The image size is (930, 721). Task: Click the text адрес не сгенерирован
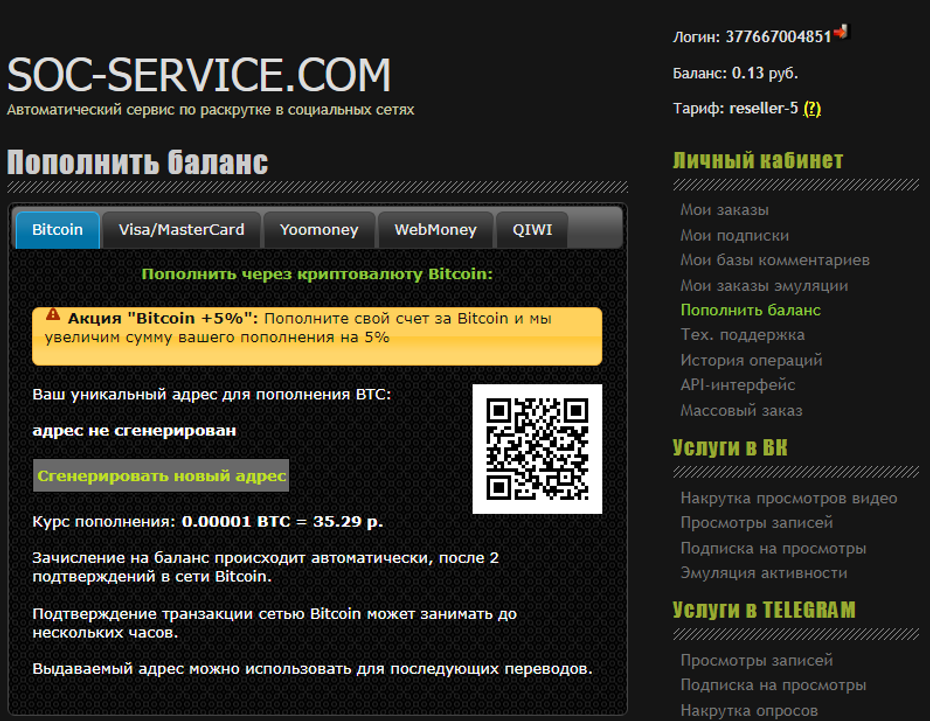(x=134, y=430)
